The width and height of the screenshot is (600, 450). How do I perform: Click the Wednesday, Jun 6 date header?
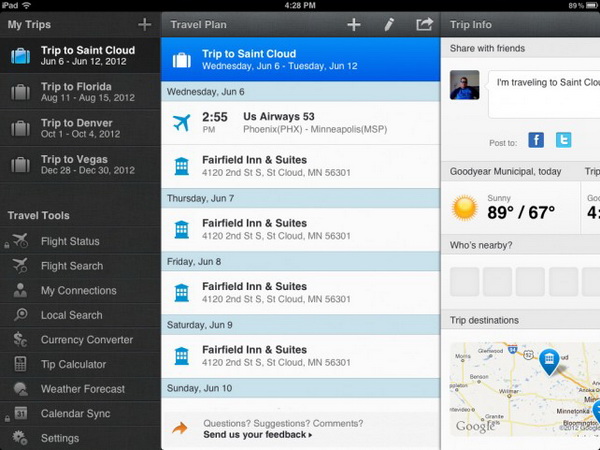pyautogui.click(x=300, y=91)
